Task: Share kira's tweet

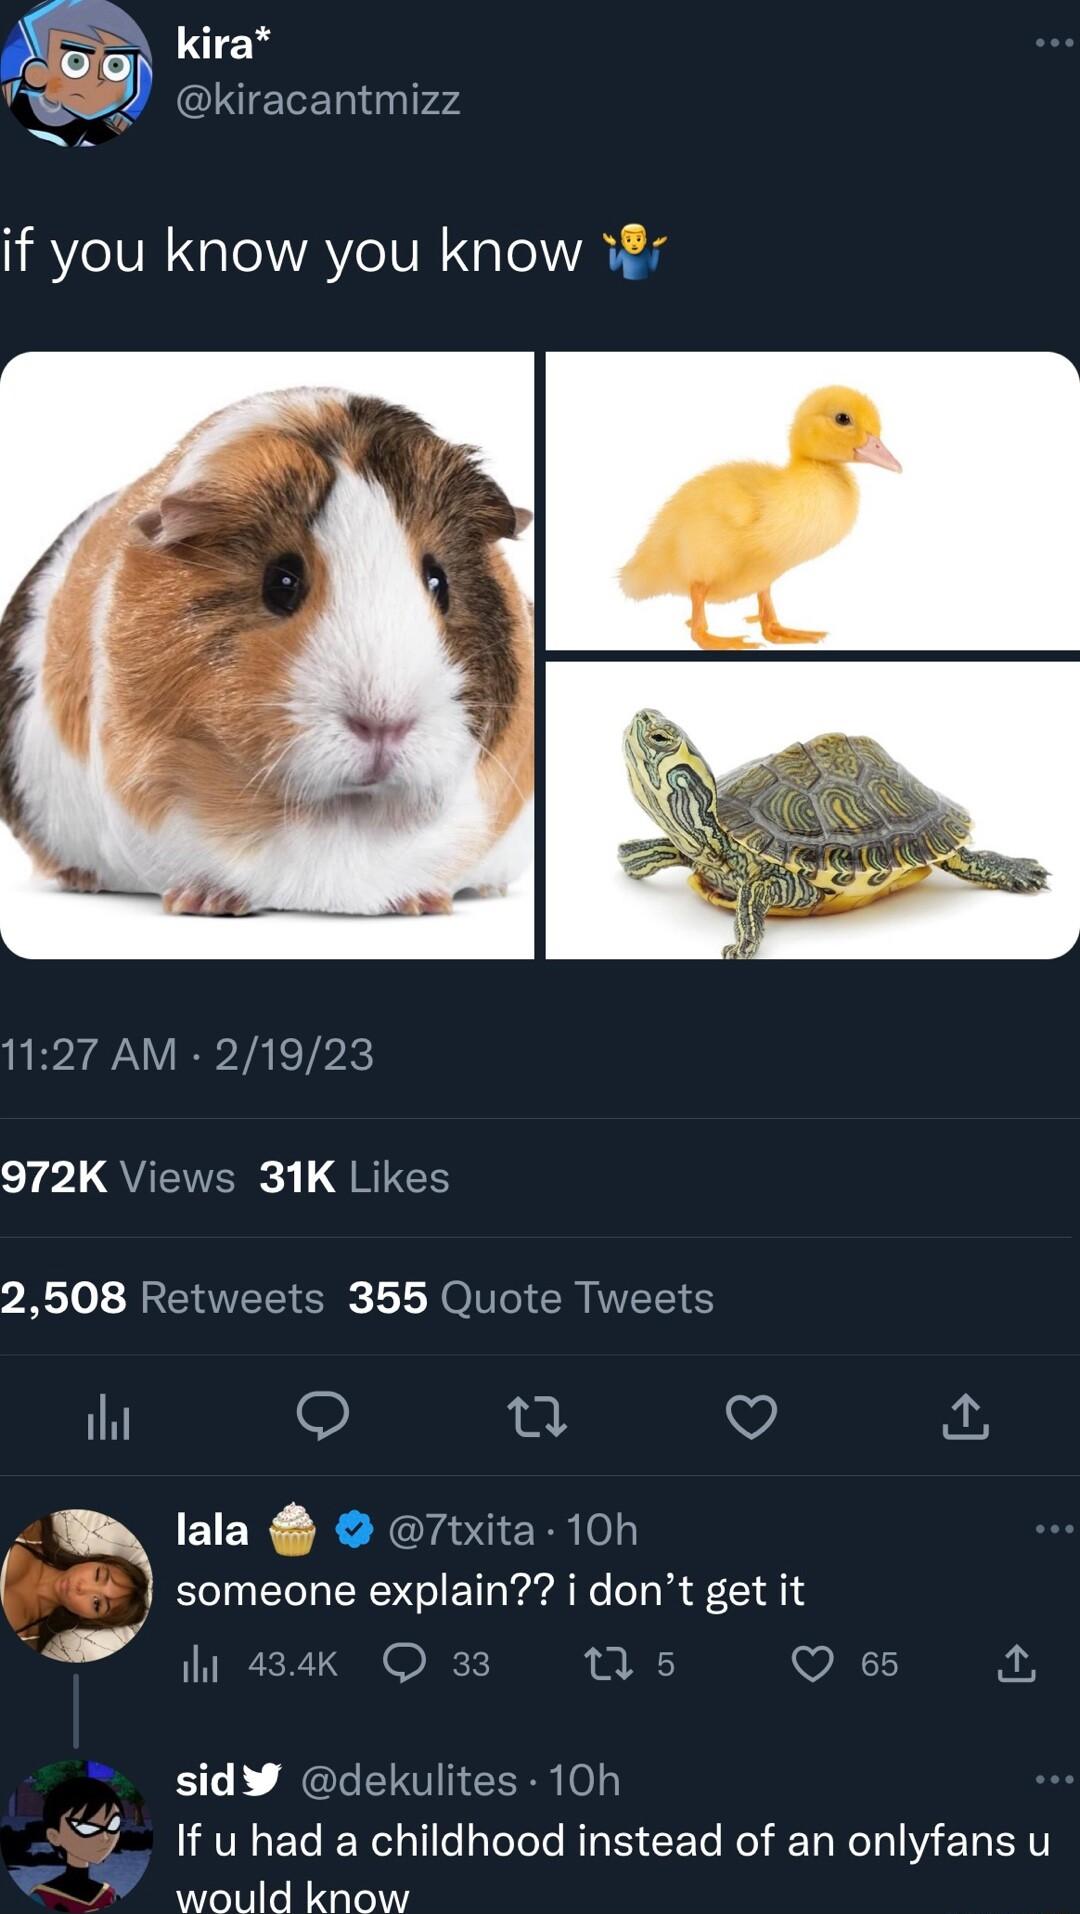Action: click(x=965, y=1416)
